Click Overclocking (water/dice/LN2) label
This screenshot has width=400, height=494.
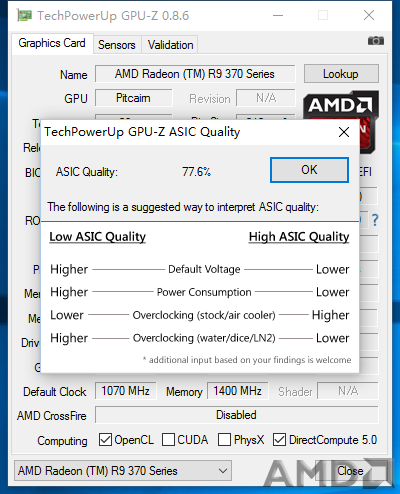point(204,338)
